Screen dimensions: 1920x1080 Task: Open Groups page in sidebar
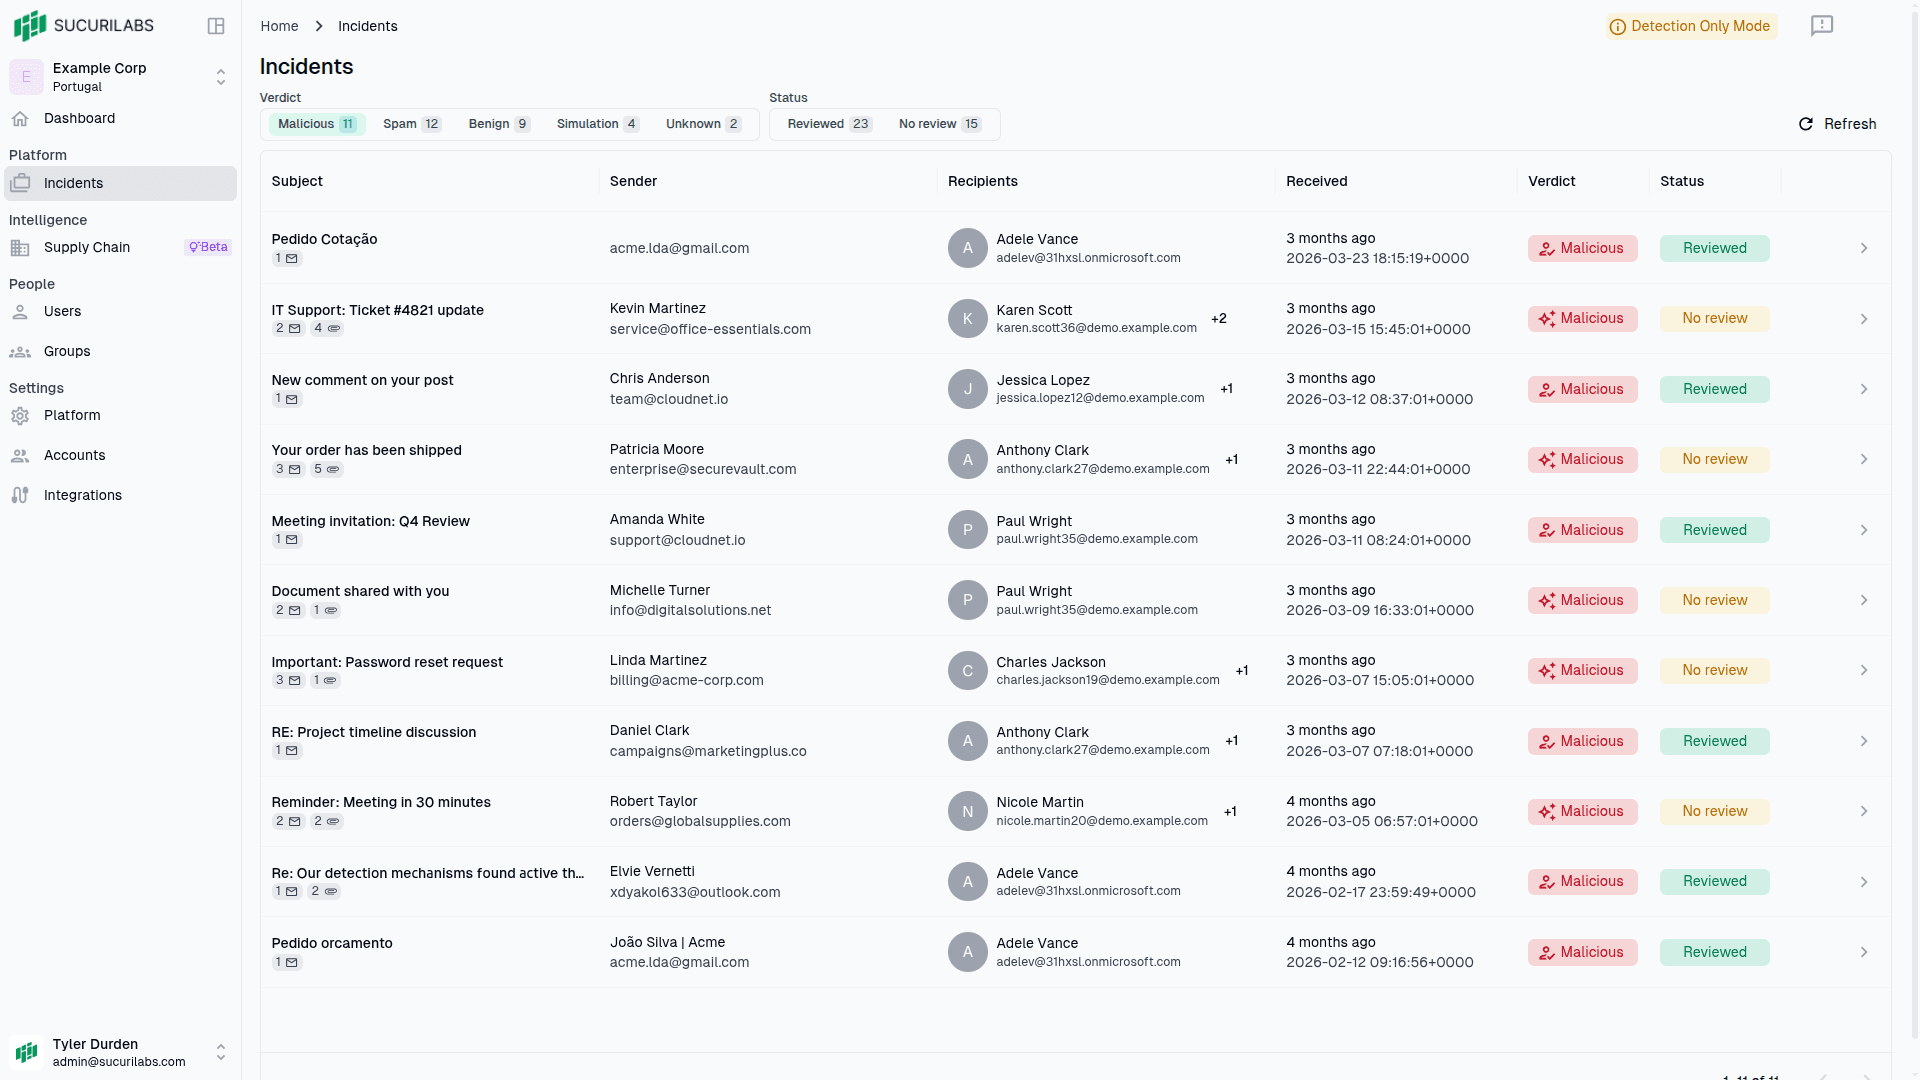[x=120, y=351]
